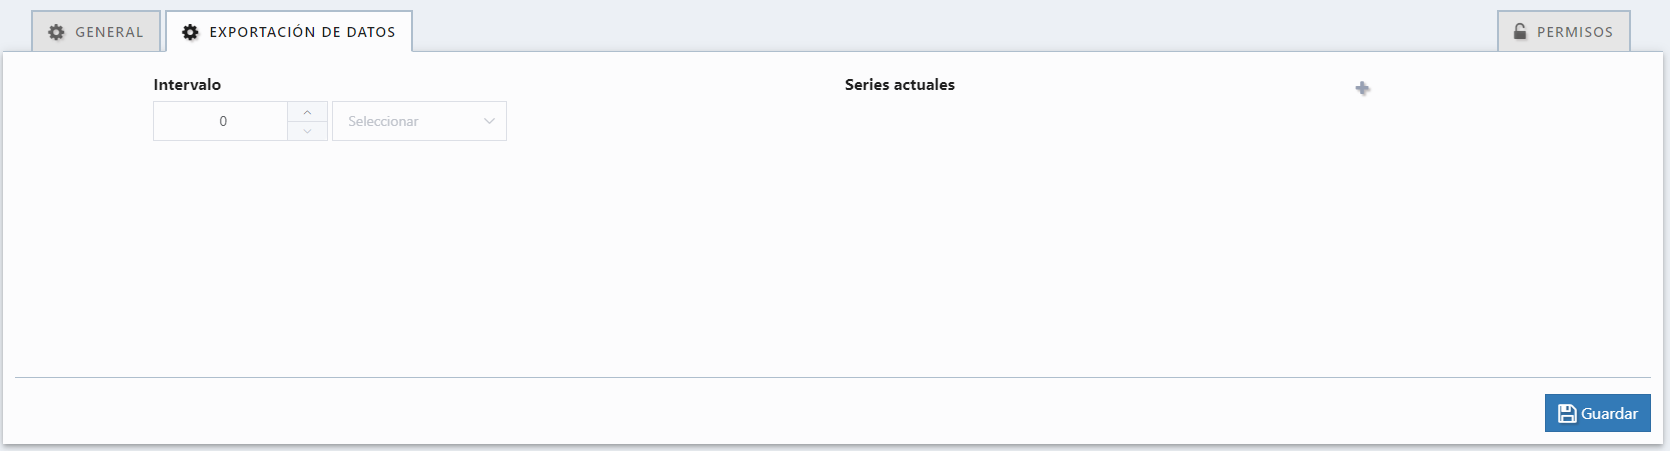Click the horizontal separator above Guardar
Image resolution: width=1670 pixels, height=451 pixels.
click(x=832, y=378)
